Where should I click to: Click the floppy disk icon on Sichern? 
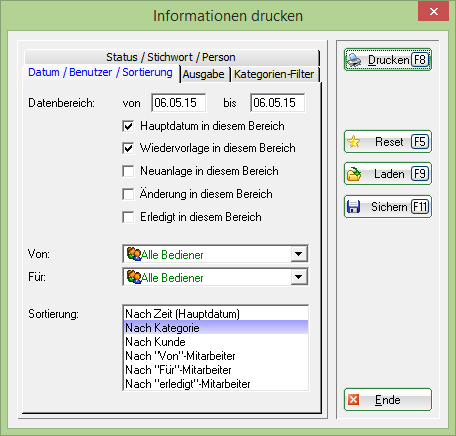pyautogui.click(x=353, y=207)
